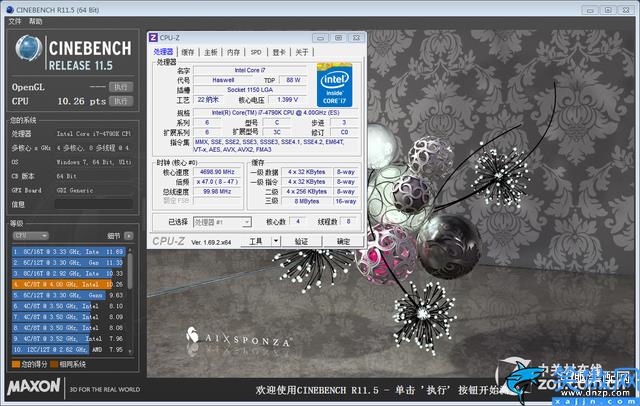Click the Cinebench globe logo
This screenshot has height=406, width=640.
(29, 49)
